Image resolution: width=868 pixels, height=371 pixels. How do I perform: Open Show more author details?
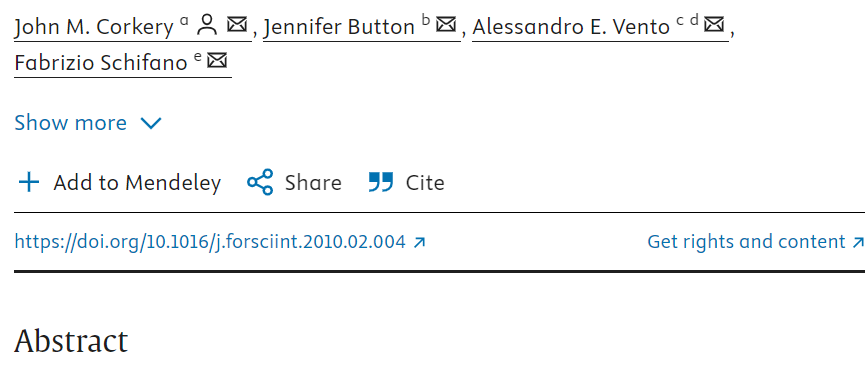pos(88,123)
